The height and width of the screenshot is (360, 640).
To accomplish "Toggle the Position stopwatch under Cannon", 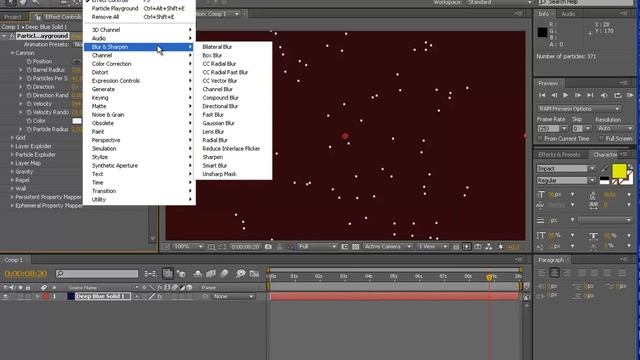I will [29, 61].
